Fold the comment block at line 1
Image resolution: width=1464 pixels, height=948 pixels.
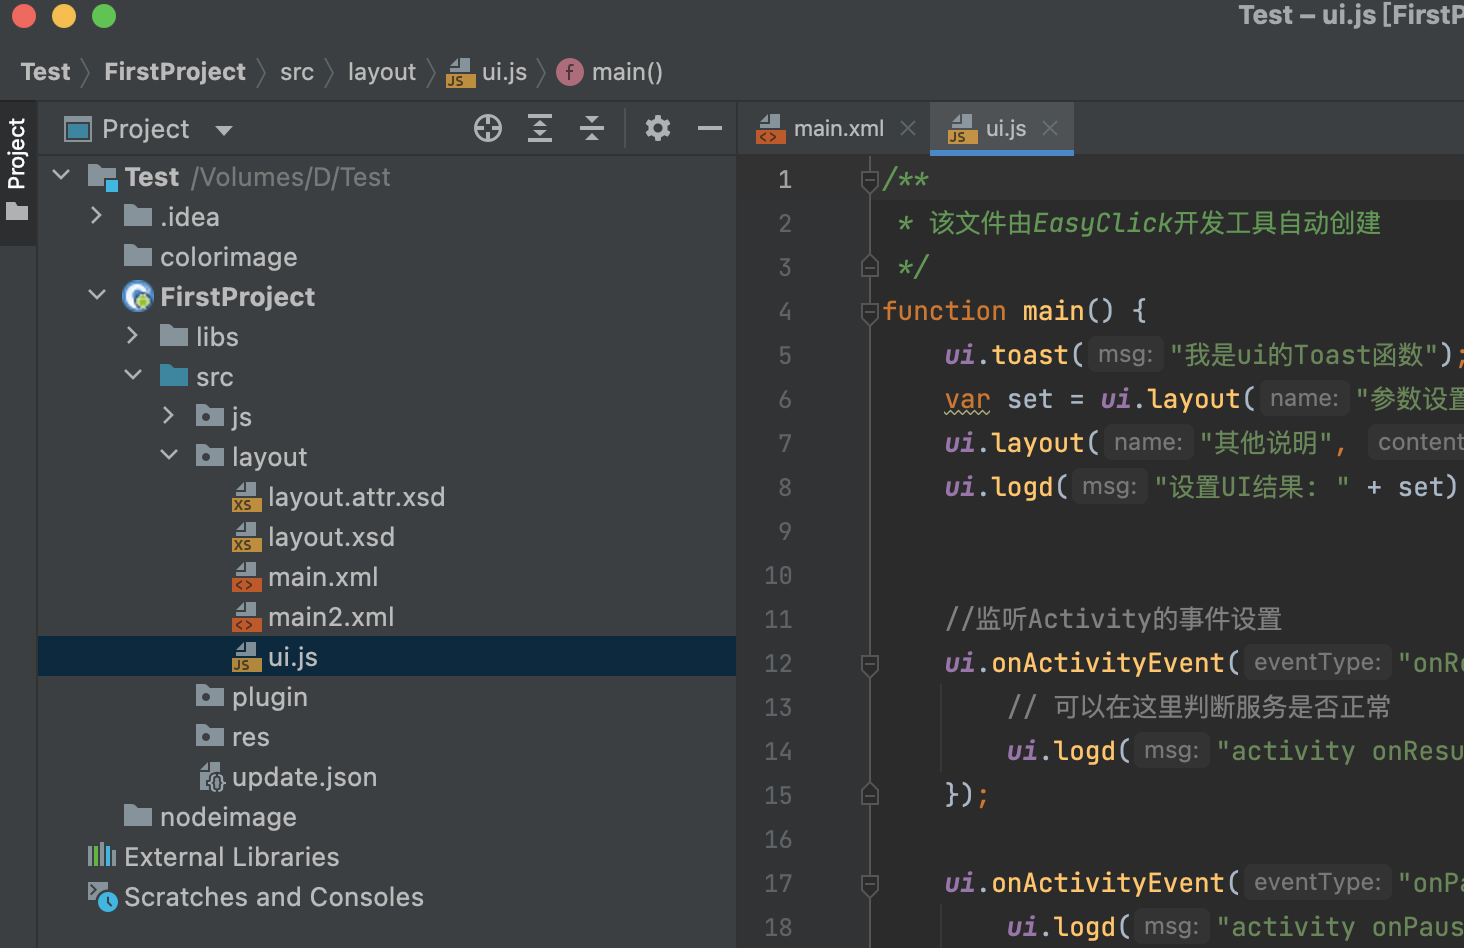(870, 180)
